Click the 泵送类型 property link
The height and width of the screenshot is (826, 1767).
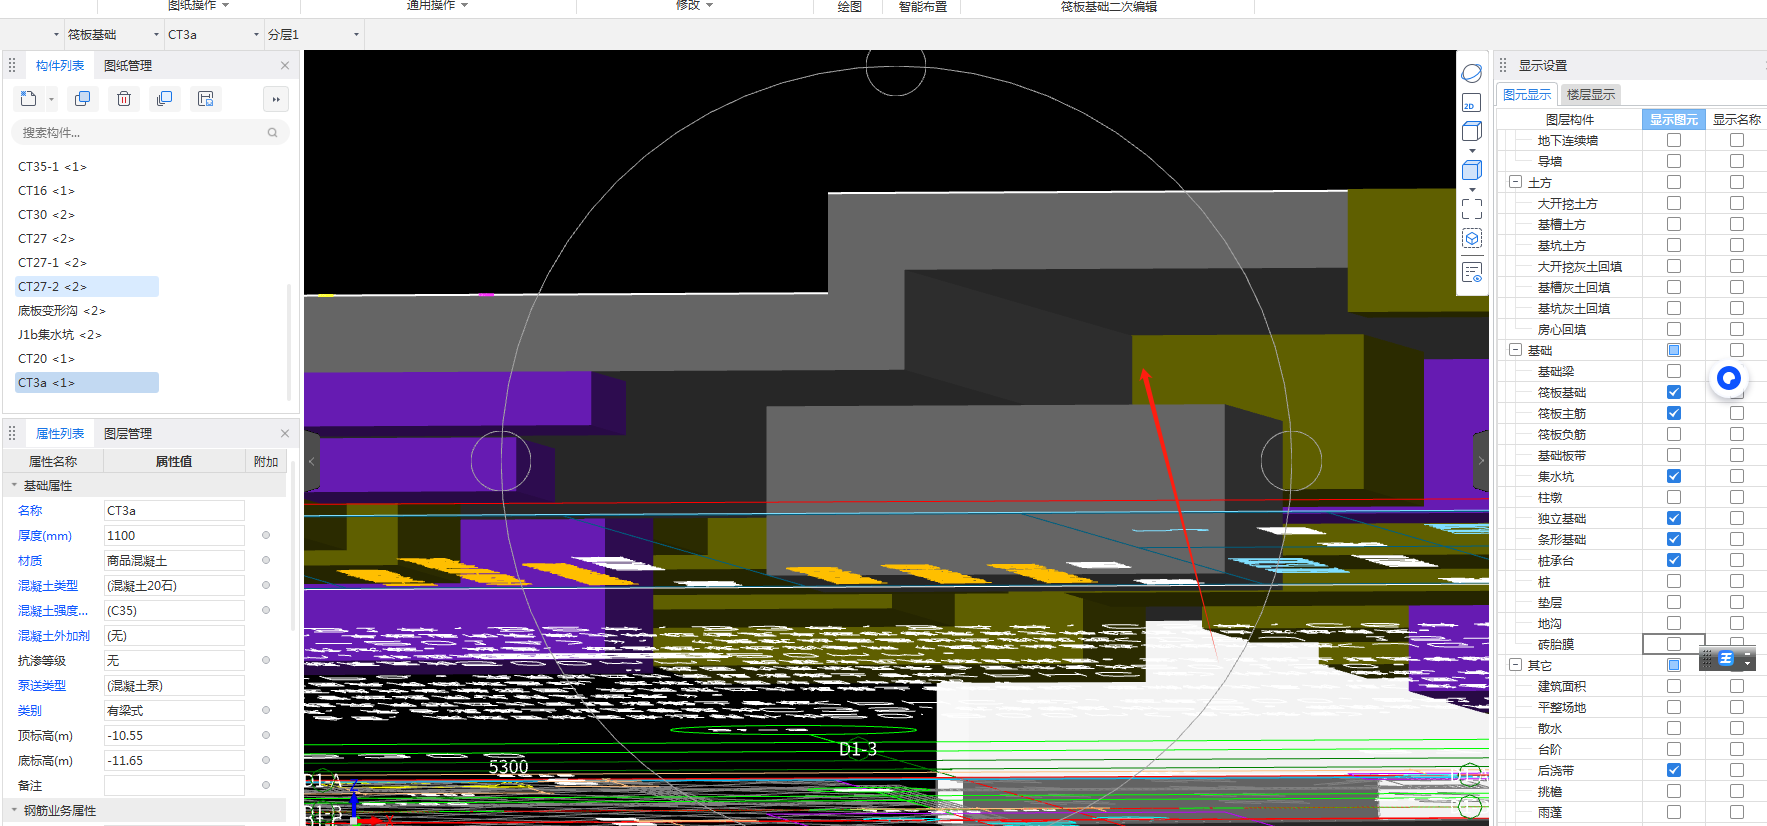pos(42,686)
